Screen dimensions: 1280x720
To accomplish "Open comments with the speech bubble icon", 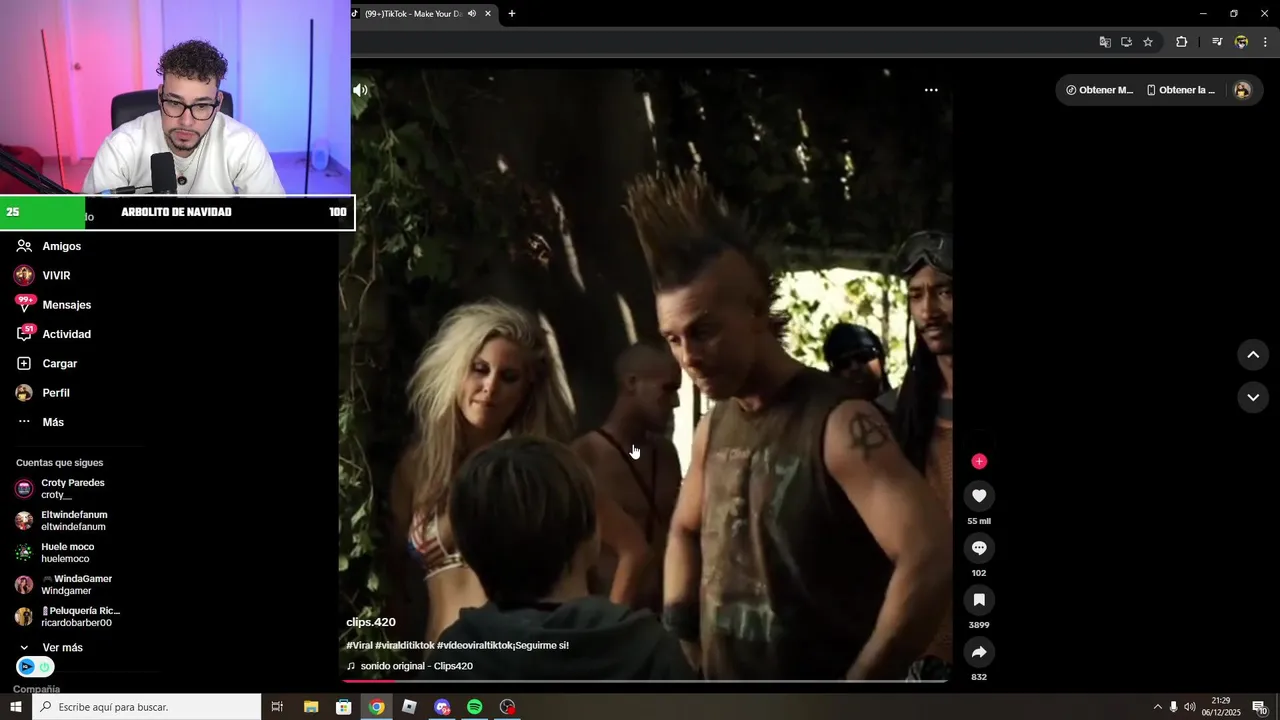I will pyautogui.click(x=979, y=547).
